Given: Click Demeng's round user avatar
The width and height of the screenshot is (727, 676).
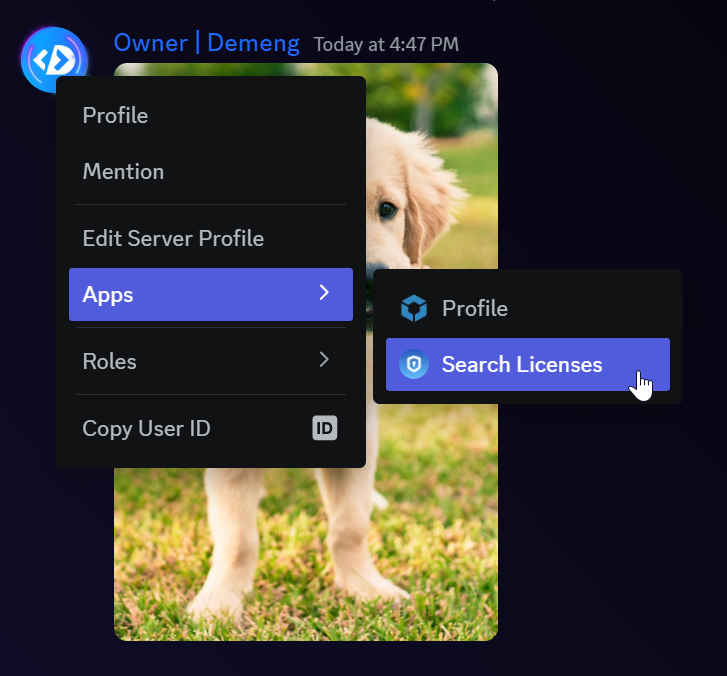Looking at the screenshot, I should tap(52, 60).
